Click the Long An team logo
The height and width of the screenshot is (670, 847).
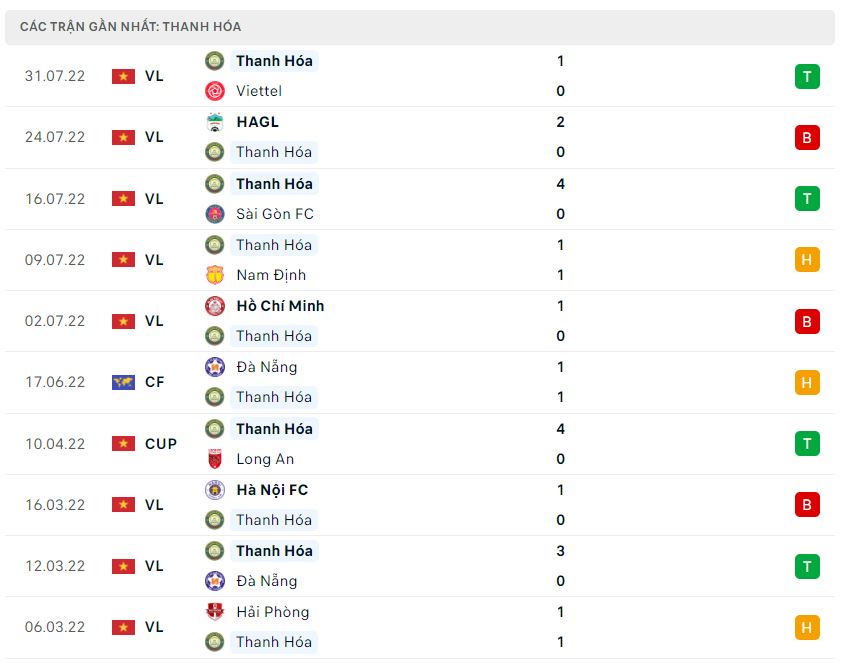pos(214,459)
